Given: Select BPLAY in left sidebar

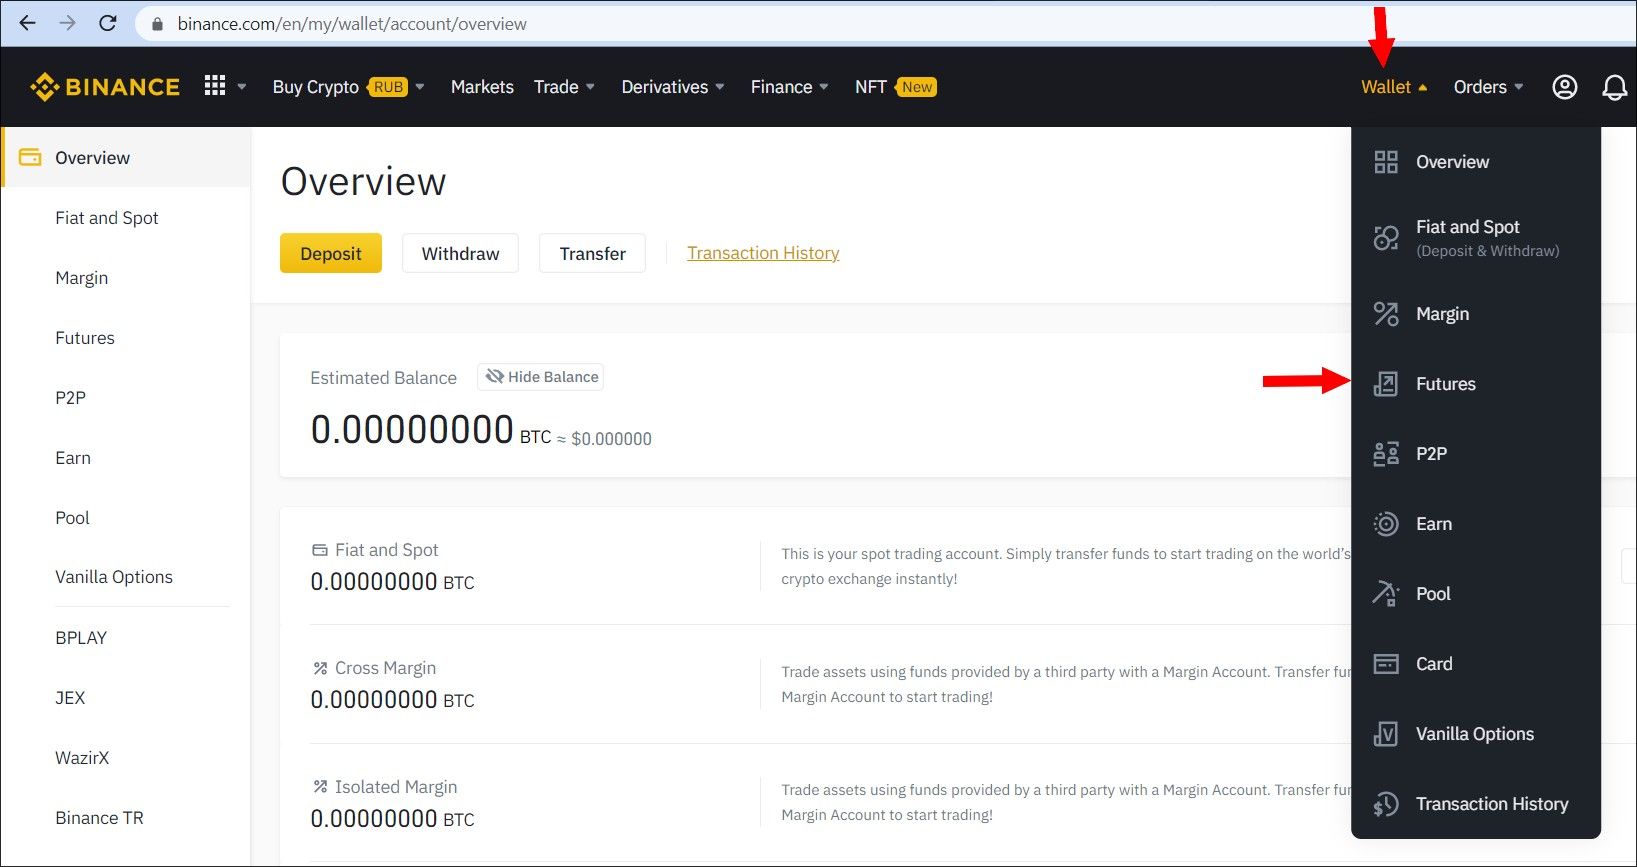Looking at the screenshot, I should (x=81, y=638).
